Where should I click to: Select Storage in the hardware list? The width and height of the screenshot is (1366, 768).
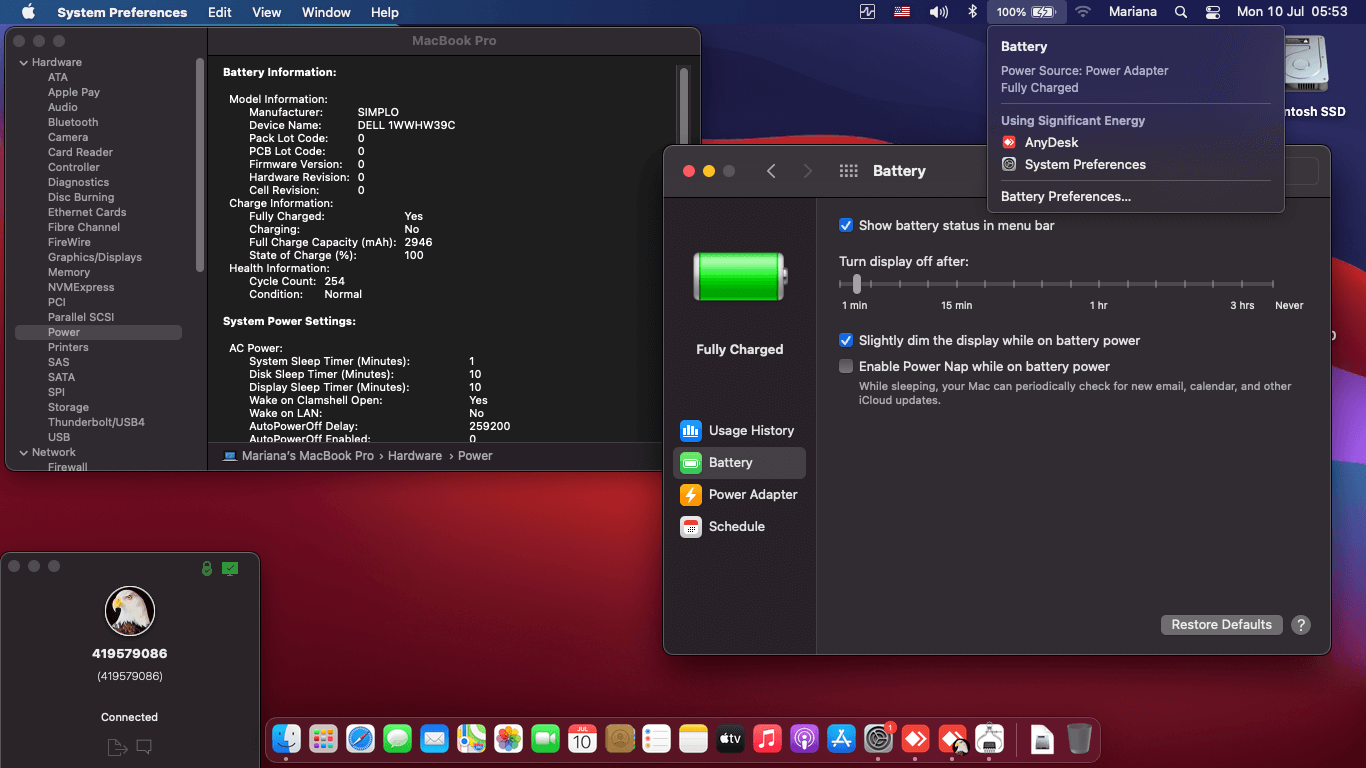pos(68,408)
